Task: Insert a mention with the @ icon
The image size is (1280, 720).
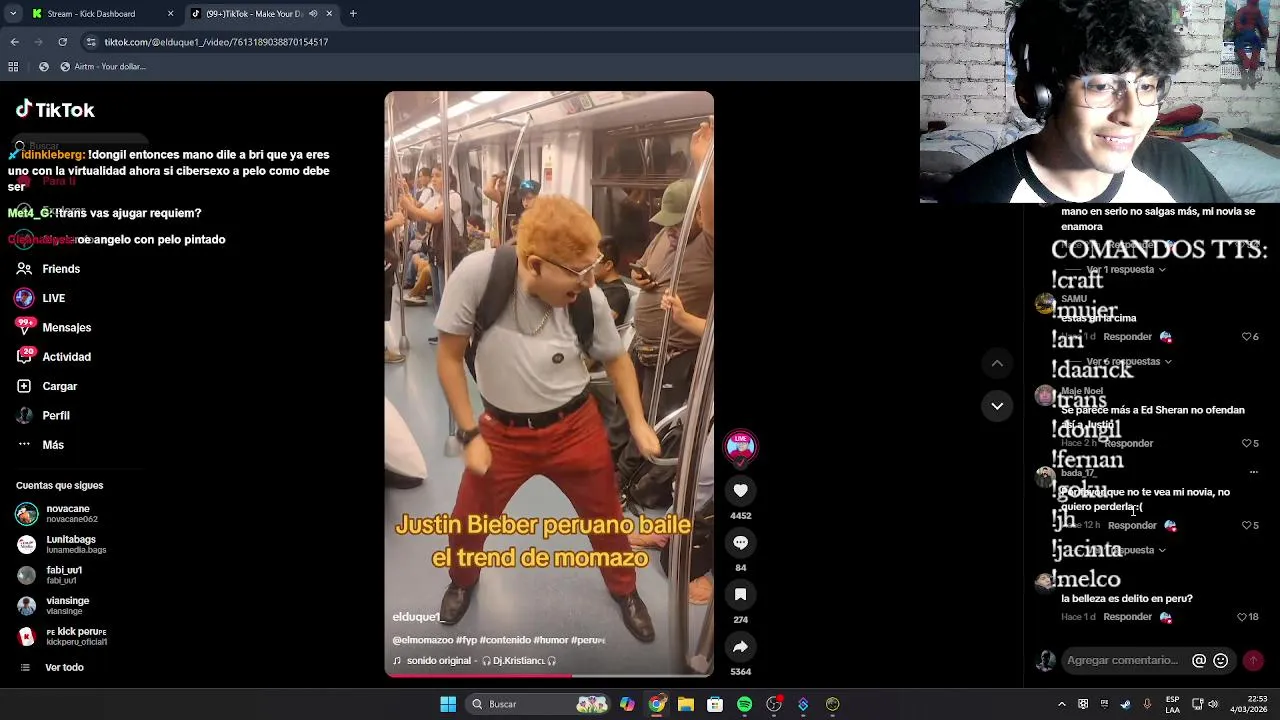Action: coord(1199,660)
